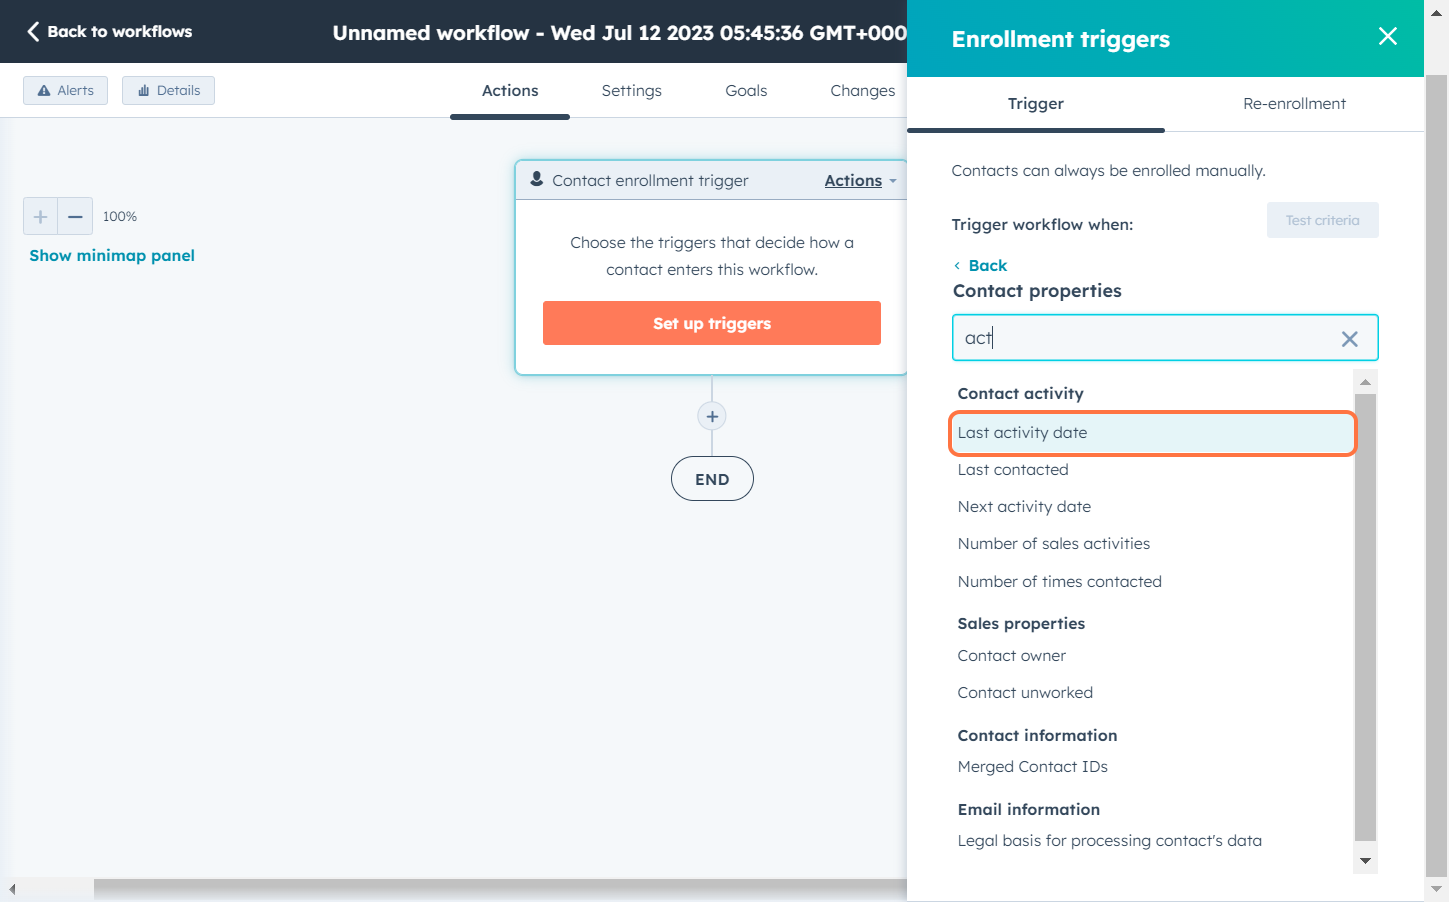Close the Enrollment triggers panel
The width and height of the screenshot is (1449, 902).
(1387, 37)
